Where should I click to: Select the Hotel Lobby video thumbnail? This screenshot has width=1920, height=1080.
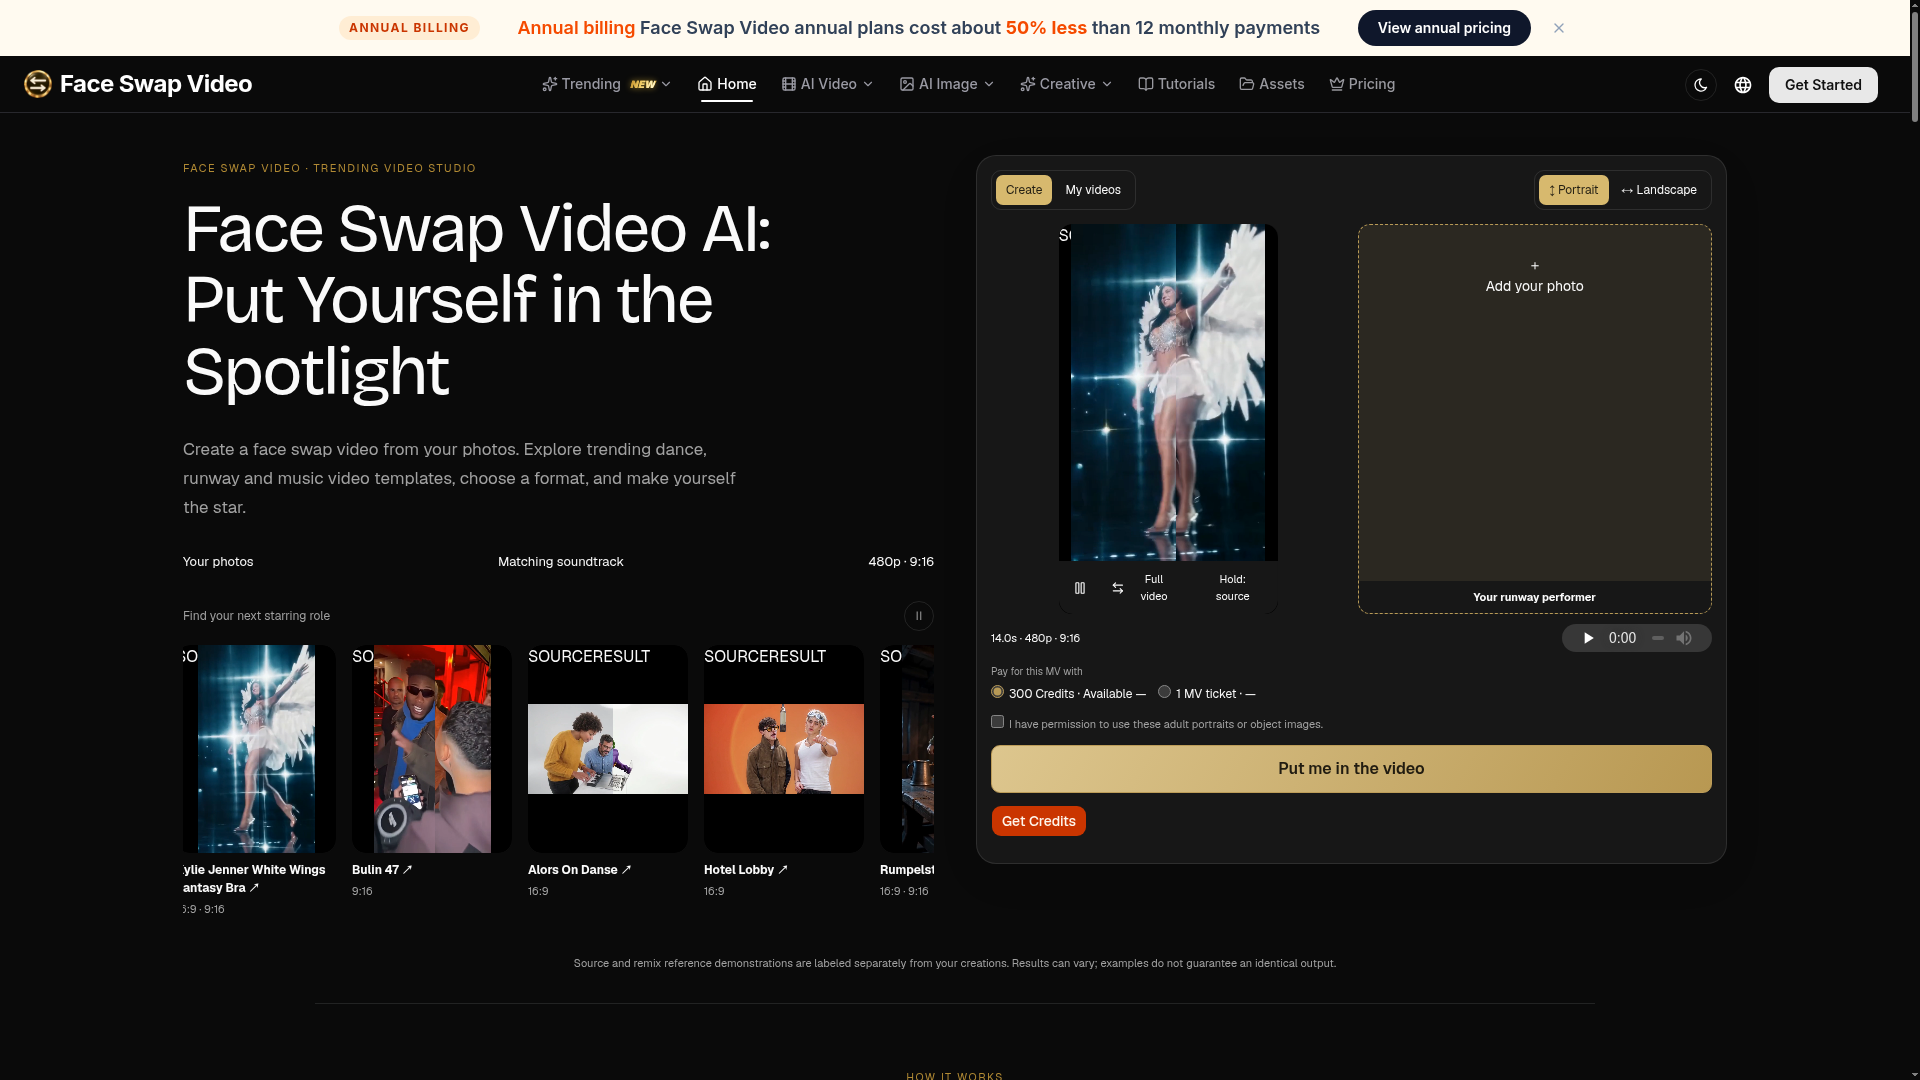tap(784, 749)
